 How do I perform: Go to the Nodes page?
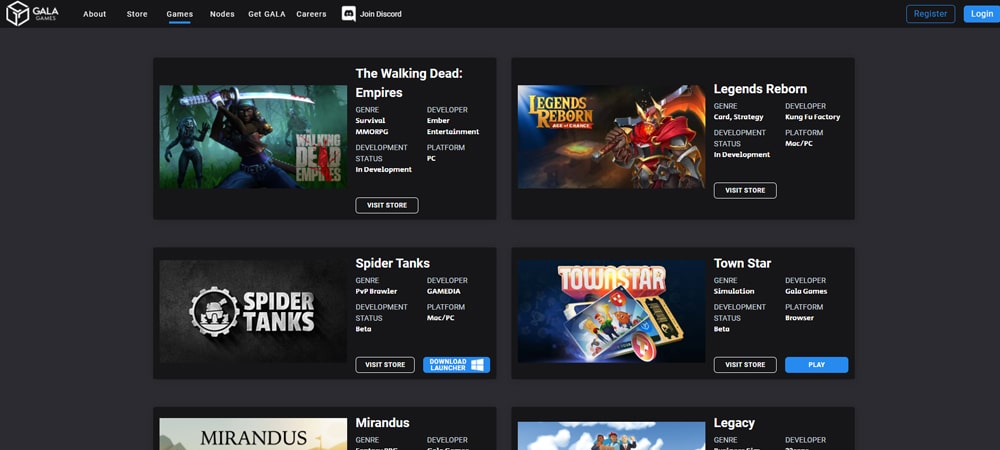click(222, 14)
